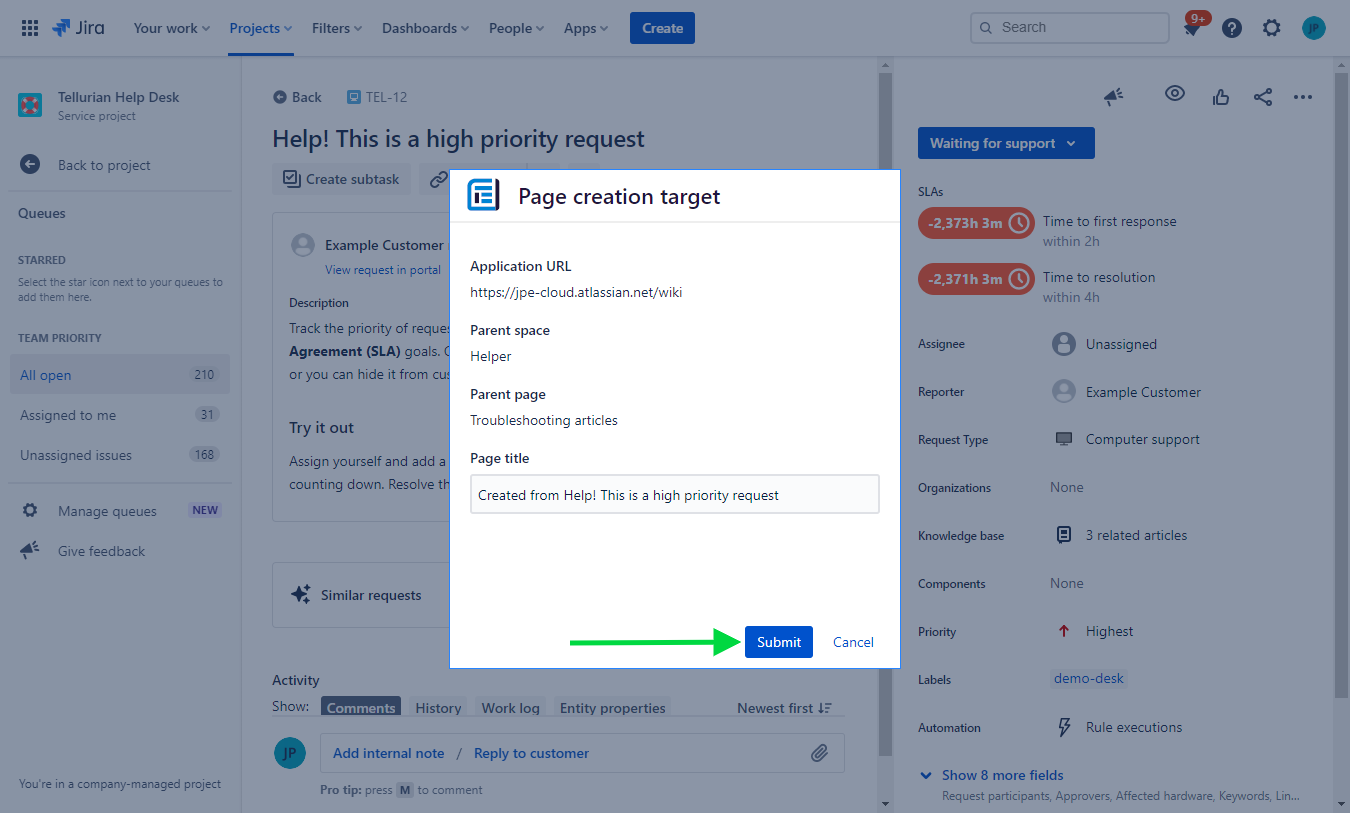The width and height of the screenshot is (1350, 813).
Task: Click the Submit button in dialog
Action: pos(778,642)
